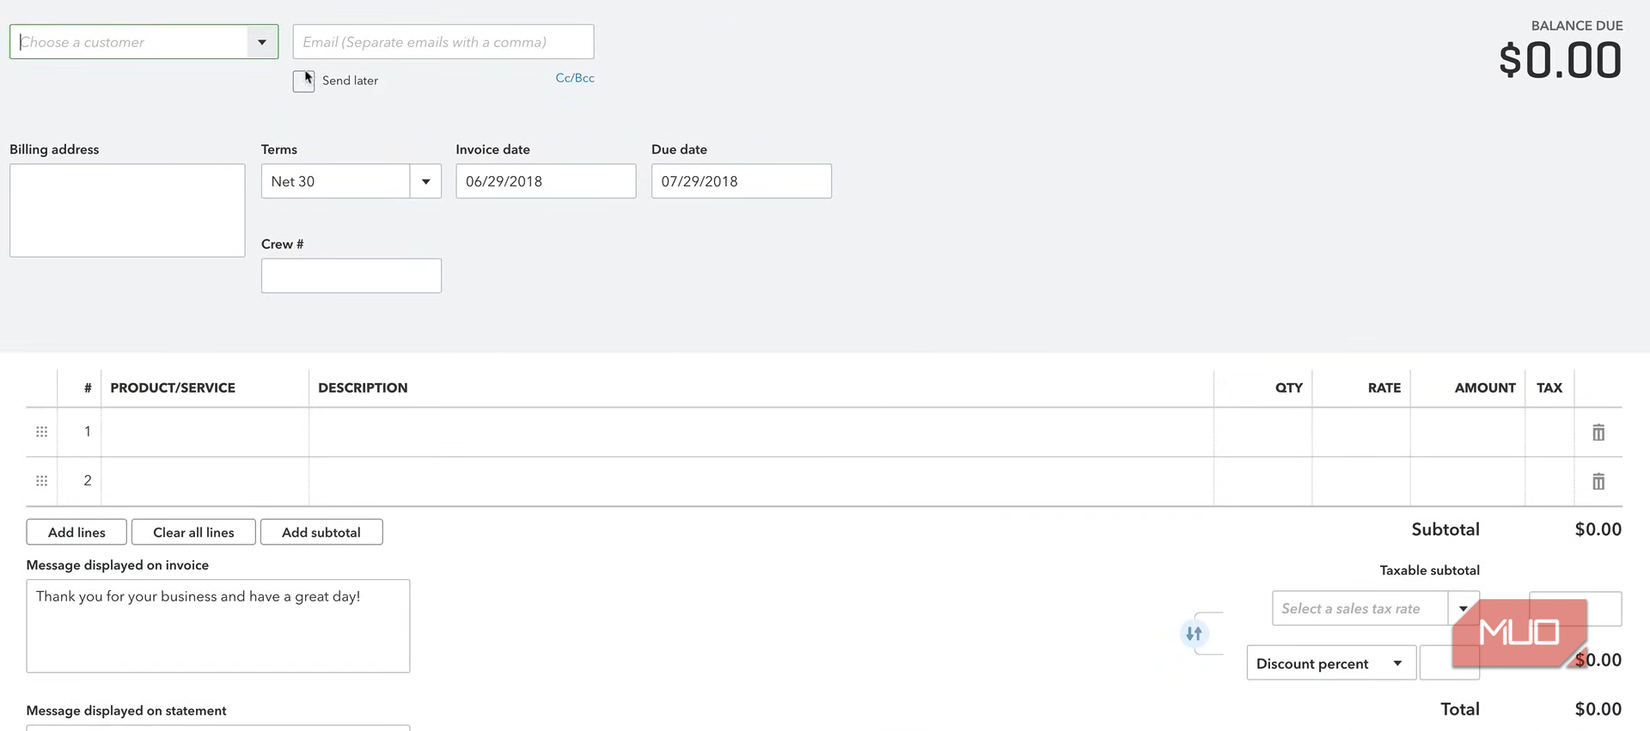
Task: Tick the Send later checkbox
Action: [304, 81]
